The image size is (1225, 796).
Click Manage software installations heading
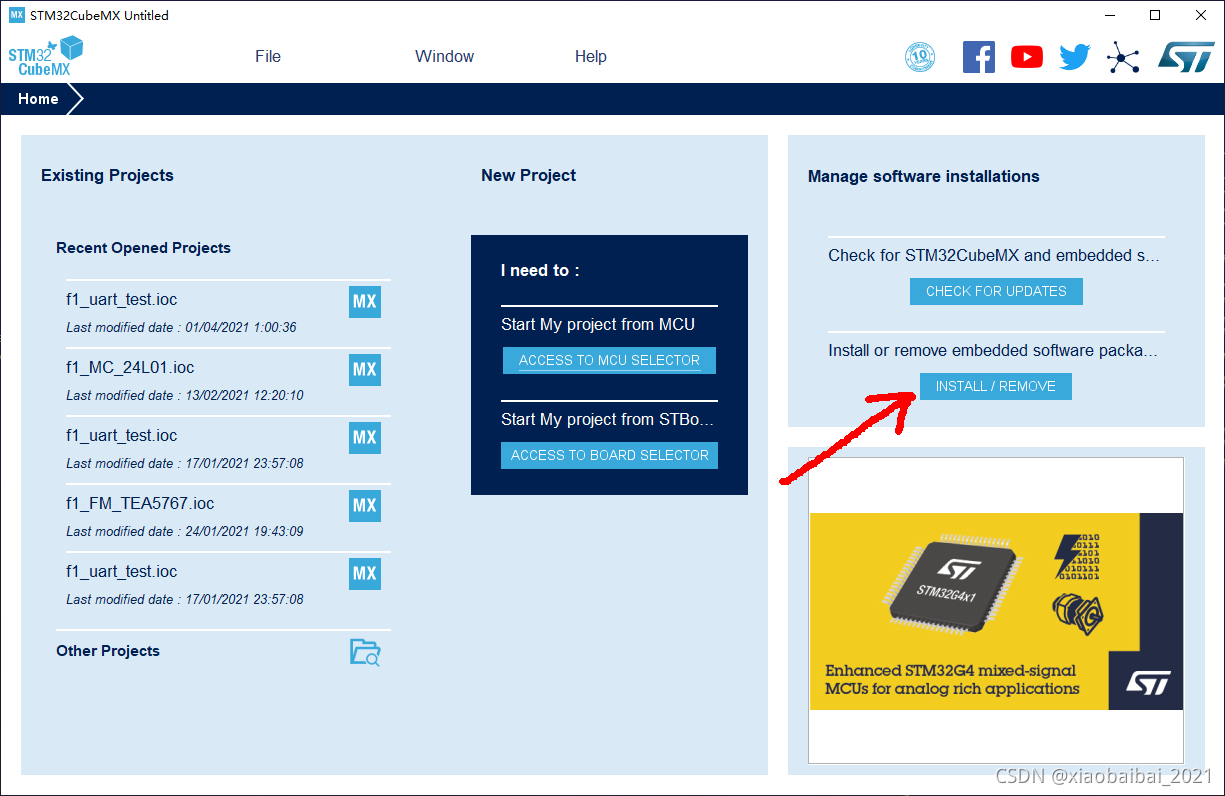[924, 176]
